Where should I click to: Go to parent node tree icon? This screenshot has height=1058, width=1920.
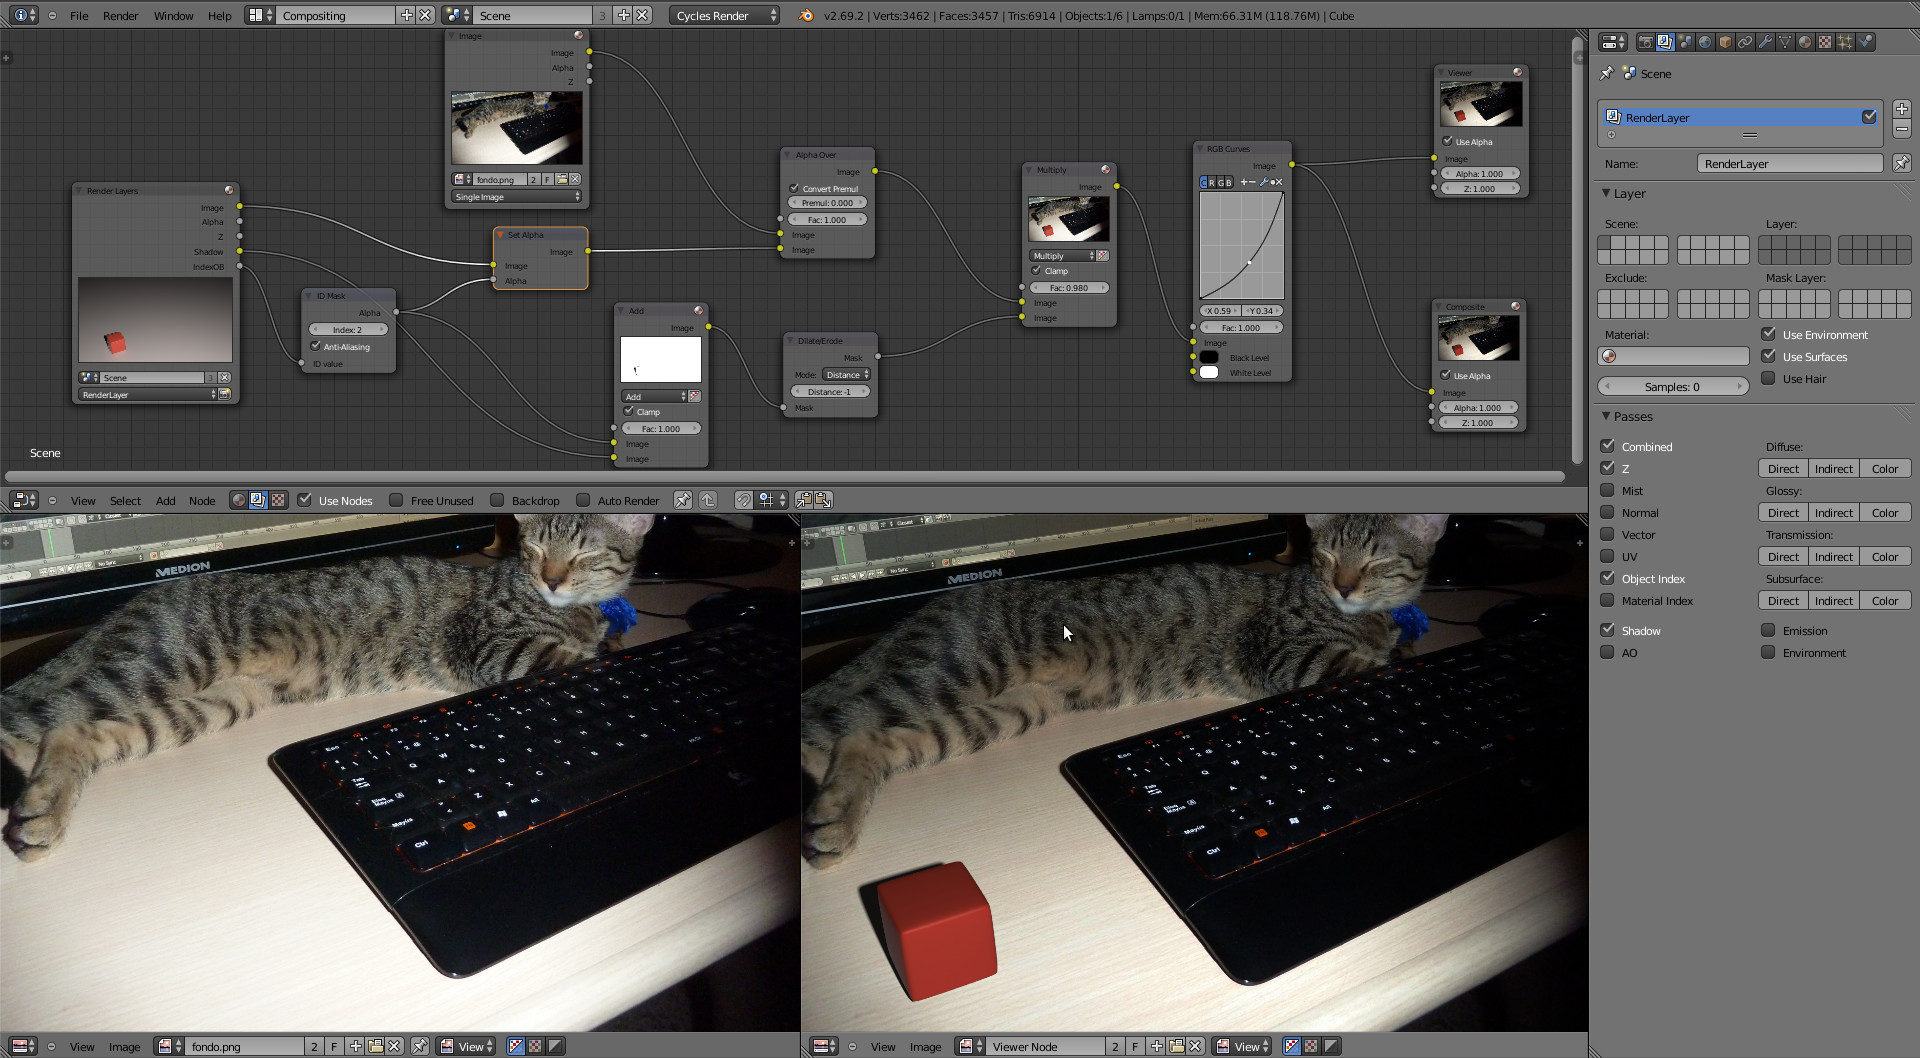(x=708, y=500)
